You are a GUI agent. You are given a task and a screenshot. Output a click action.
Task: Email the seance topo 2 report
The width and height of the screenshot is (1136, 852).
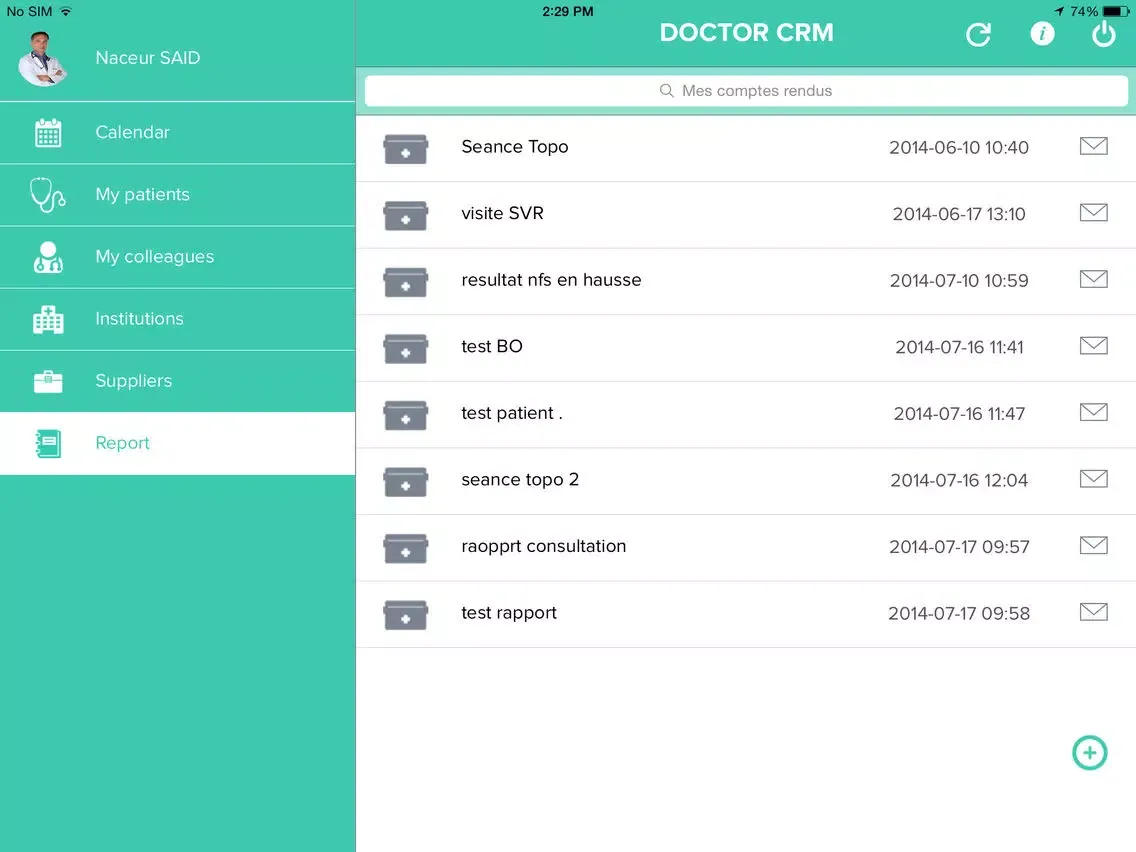(x=1093, y=479)
